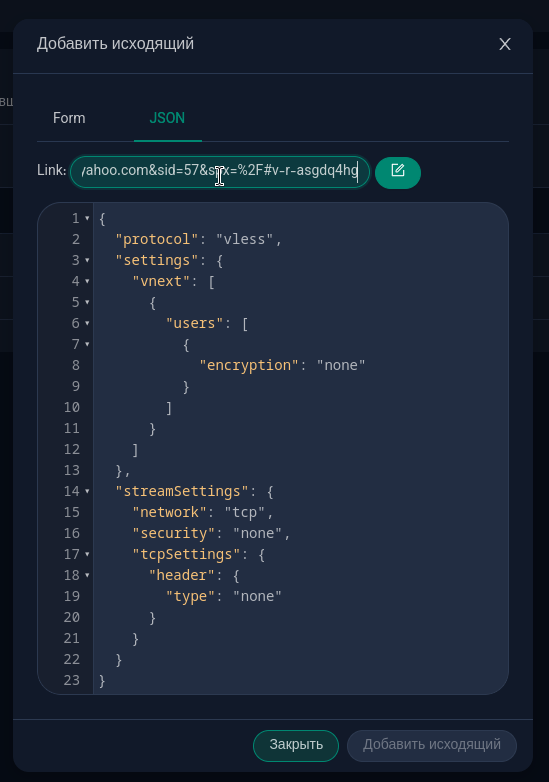The width and height of the screenshot is (549, 782).
Task: Collapse the user object on line 7
Action: (x=87, y=344)
